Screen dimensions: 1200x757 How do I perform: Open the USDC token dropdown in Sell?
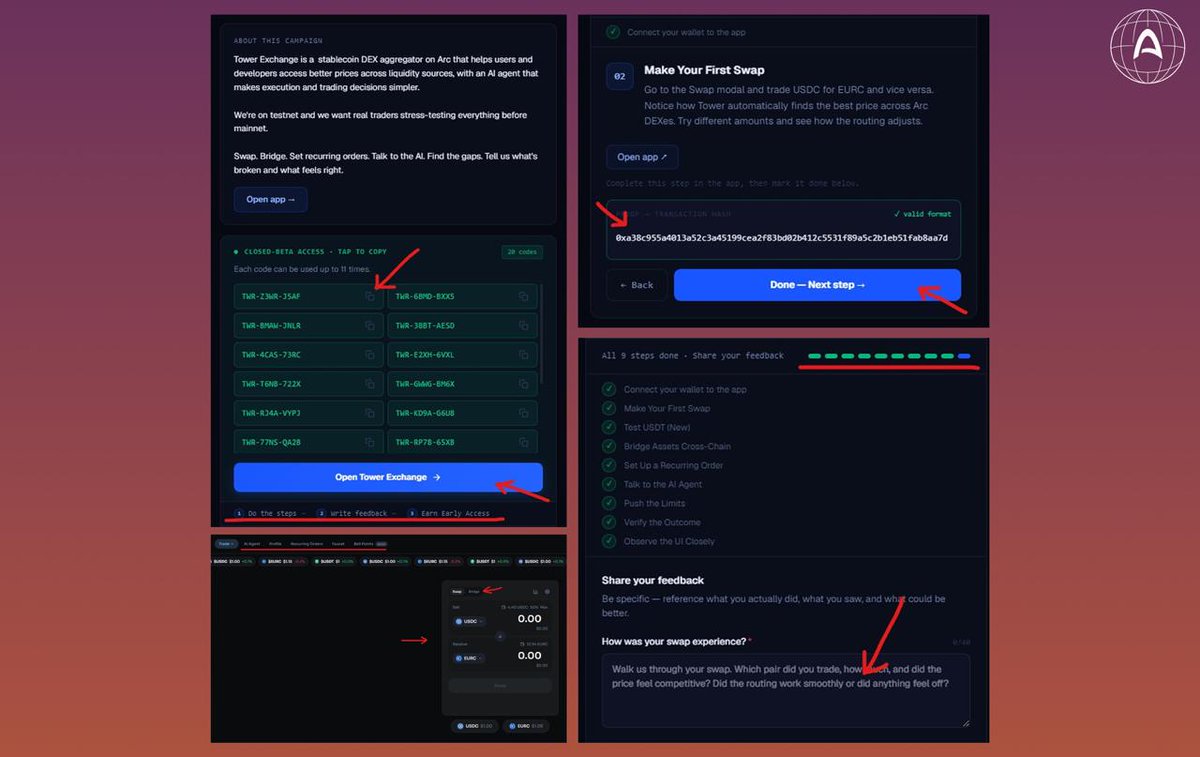tap(469, 621)
